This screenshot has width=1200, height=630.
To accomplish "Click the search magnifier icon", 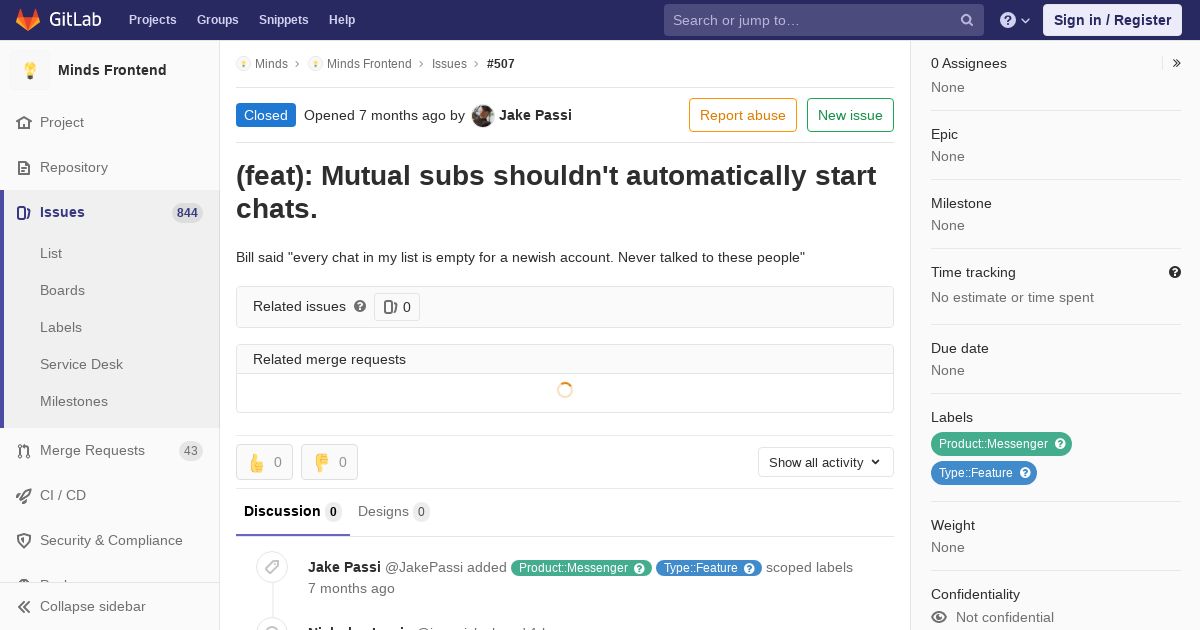I will (967, 20).
